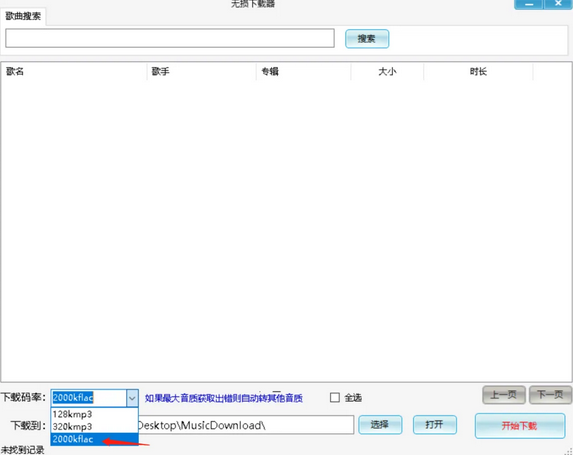
Task: Start downloading with 开始下载 button
Action: click(x=520, y=426)
